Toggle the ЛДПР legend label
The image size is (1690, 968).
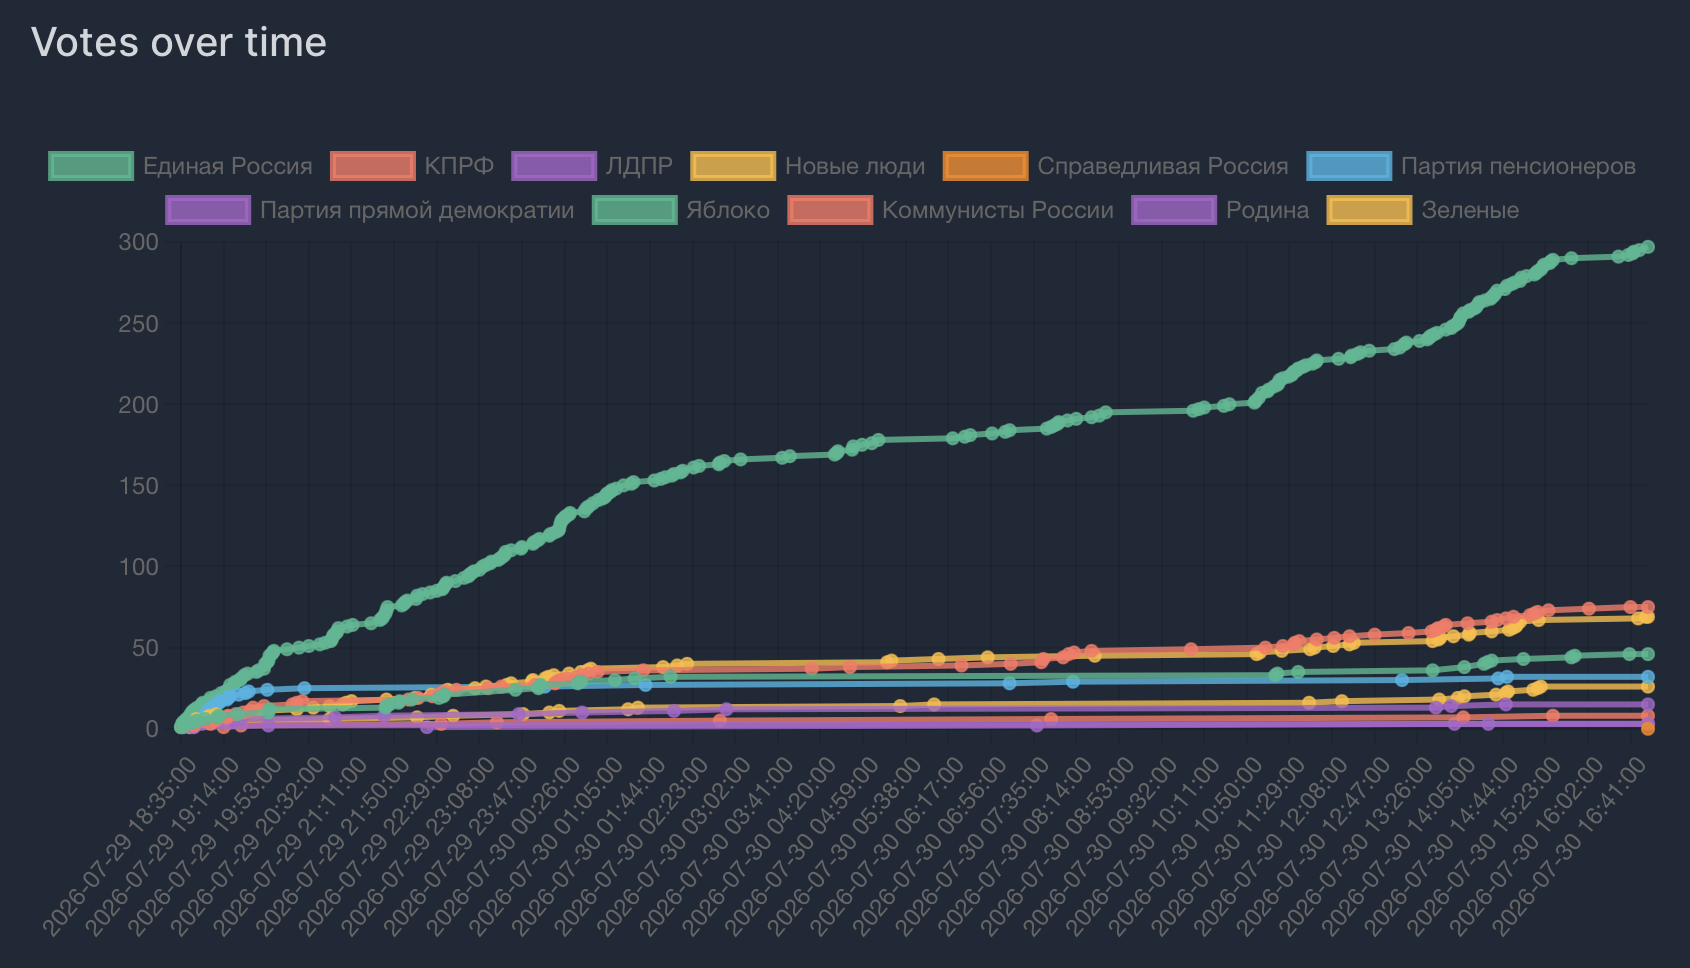pos(639,166)
